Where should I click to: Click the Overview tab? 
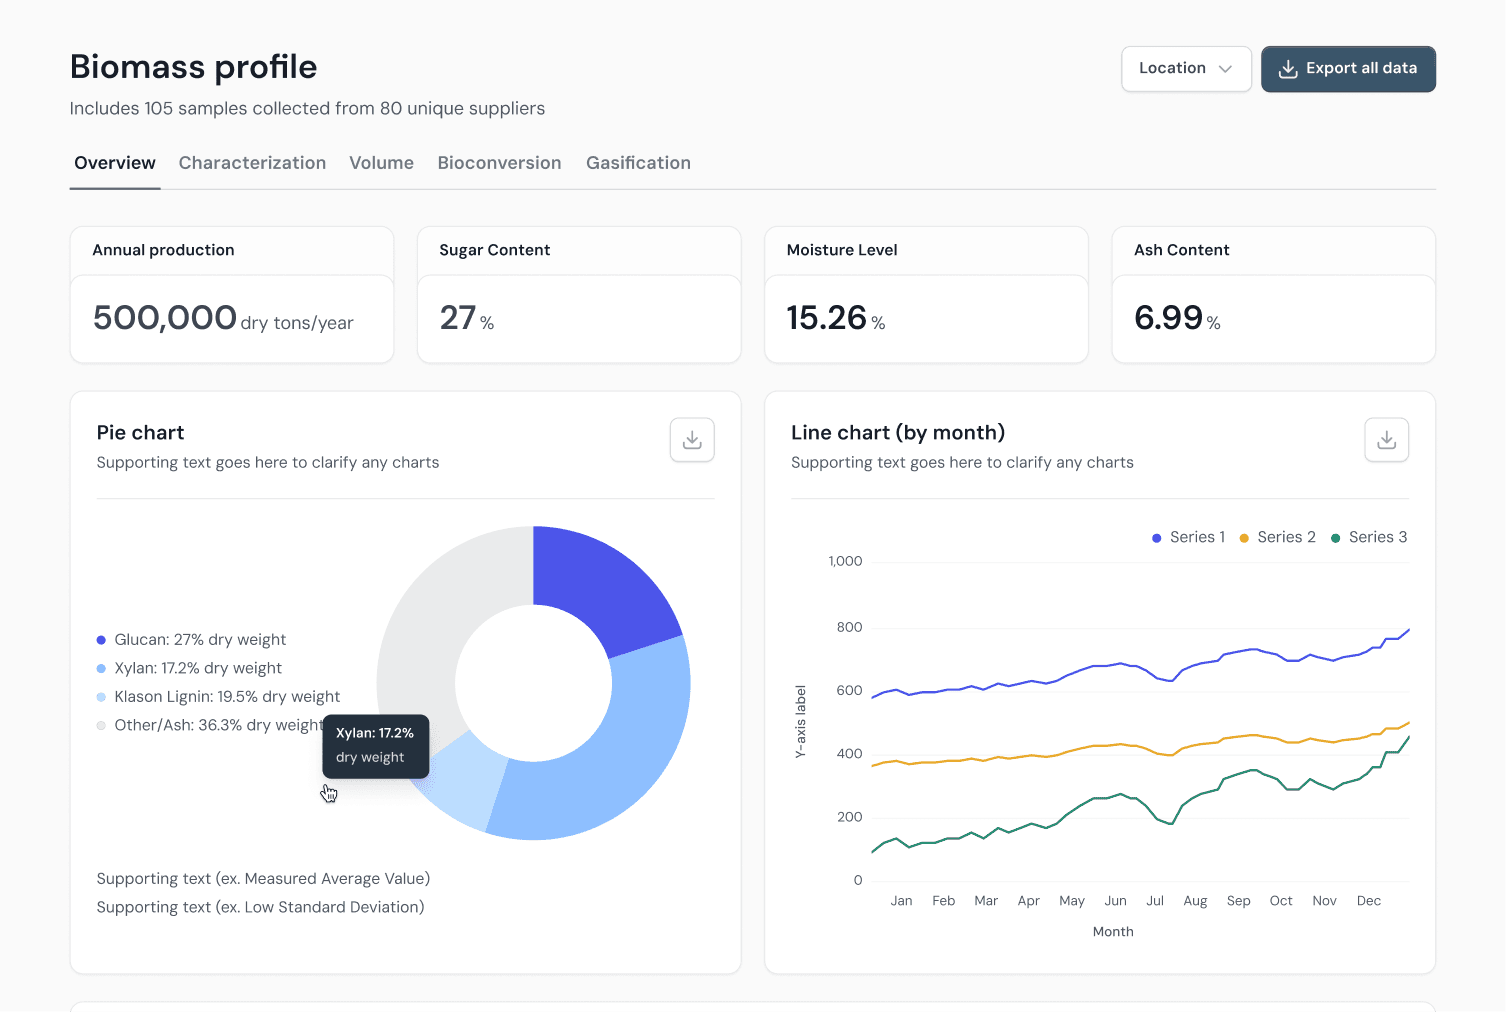[115, 163]
